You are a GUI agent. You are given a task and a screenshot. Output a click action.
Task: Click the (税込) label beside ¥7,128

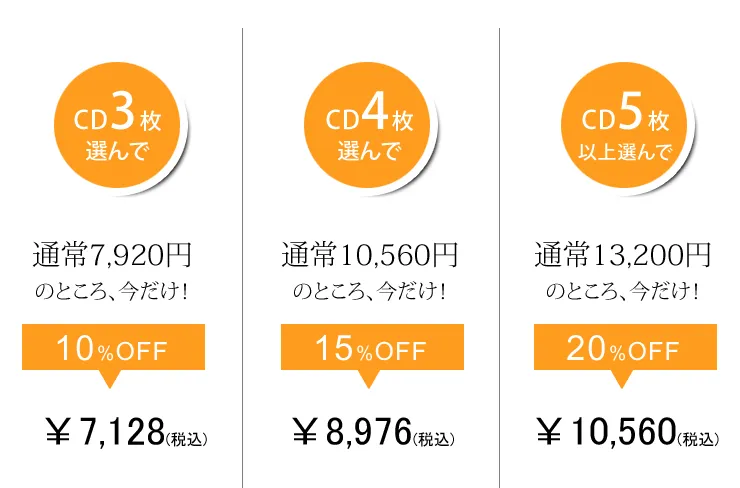[x=186, y=439]
